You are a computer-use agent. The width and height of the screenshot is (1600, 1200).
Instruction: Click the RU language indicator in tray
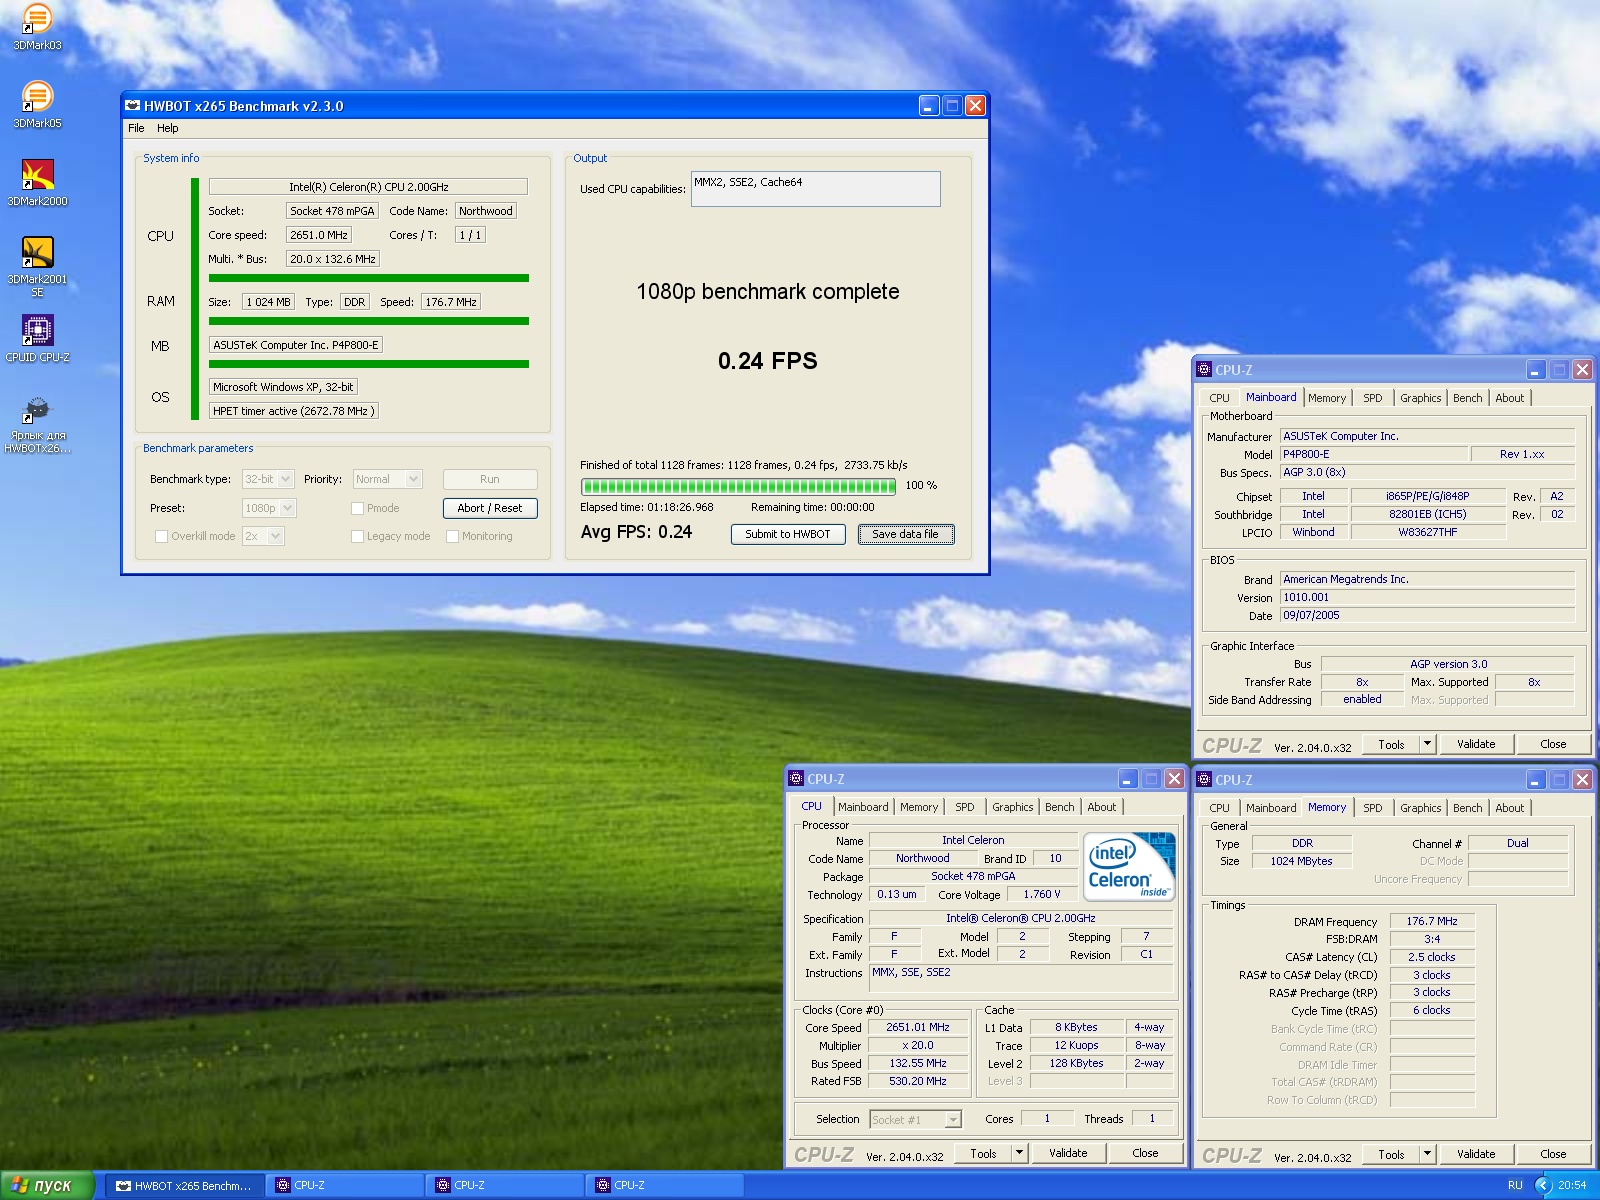click(x=1515, y=1185)
